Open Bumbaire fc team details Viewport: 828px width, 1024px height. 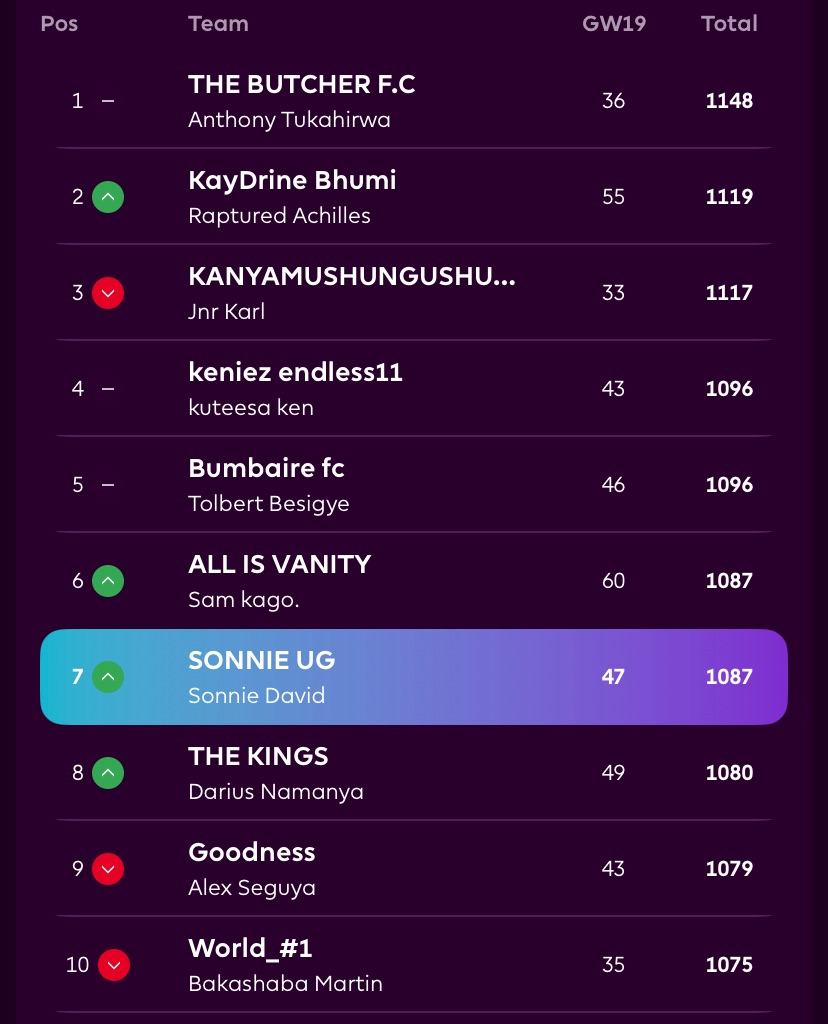(x=266, y=469)
